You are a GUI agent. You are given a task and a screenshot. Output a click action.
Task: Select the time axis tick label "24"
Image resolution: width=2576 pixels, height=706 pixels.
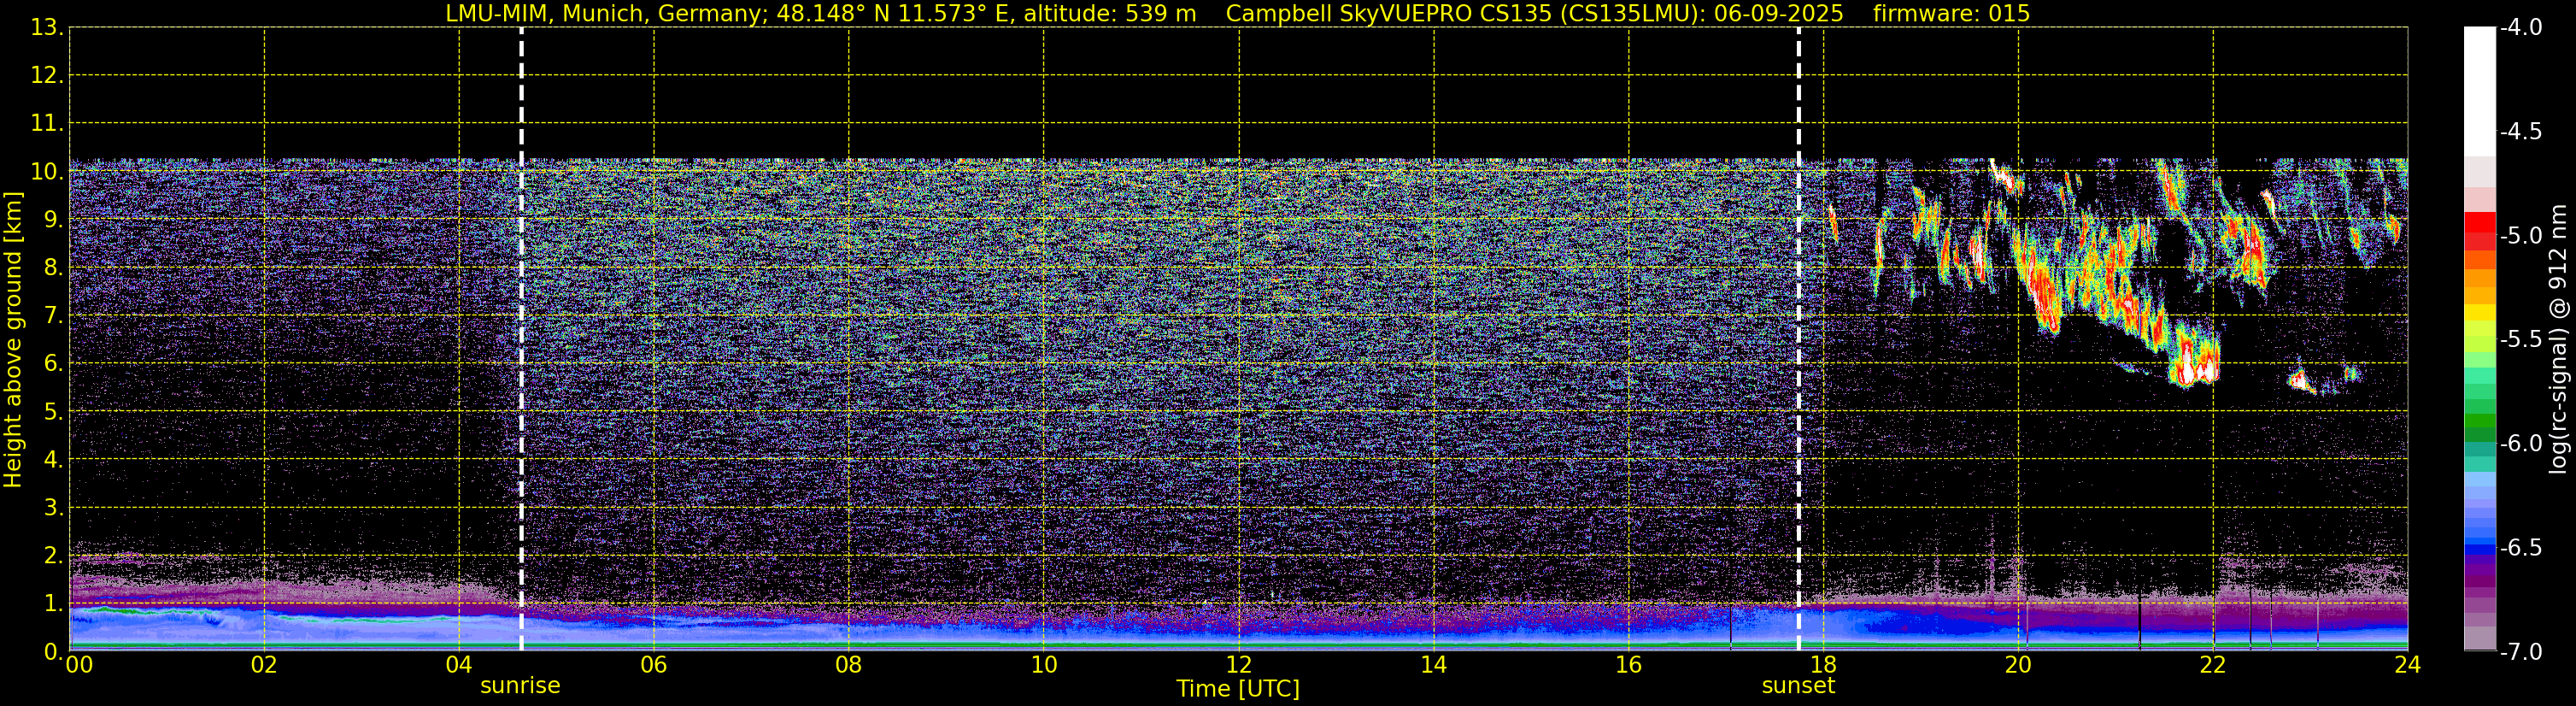click(x=2408, y=664)
